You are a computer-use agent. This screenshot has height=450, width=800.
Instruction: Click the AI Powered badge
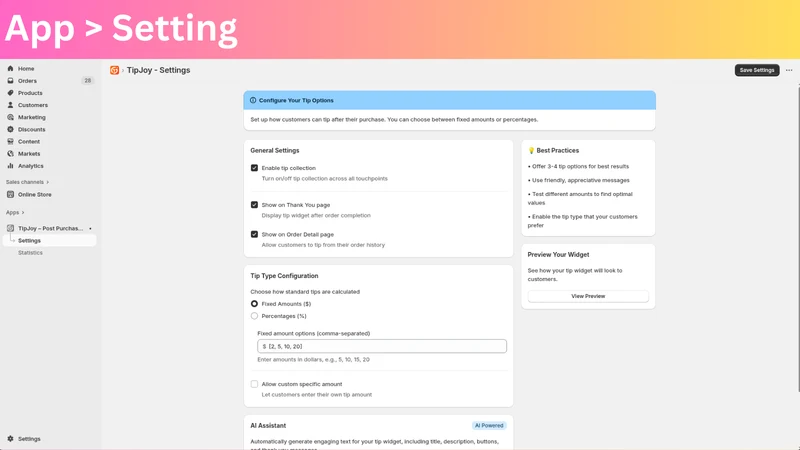click(x=489, y=426)
